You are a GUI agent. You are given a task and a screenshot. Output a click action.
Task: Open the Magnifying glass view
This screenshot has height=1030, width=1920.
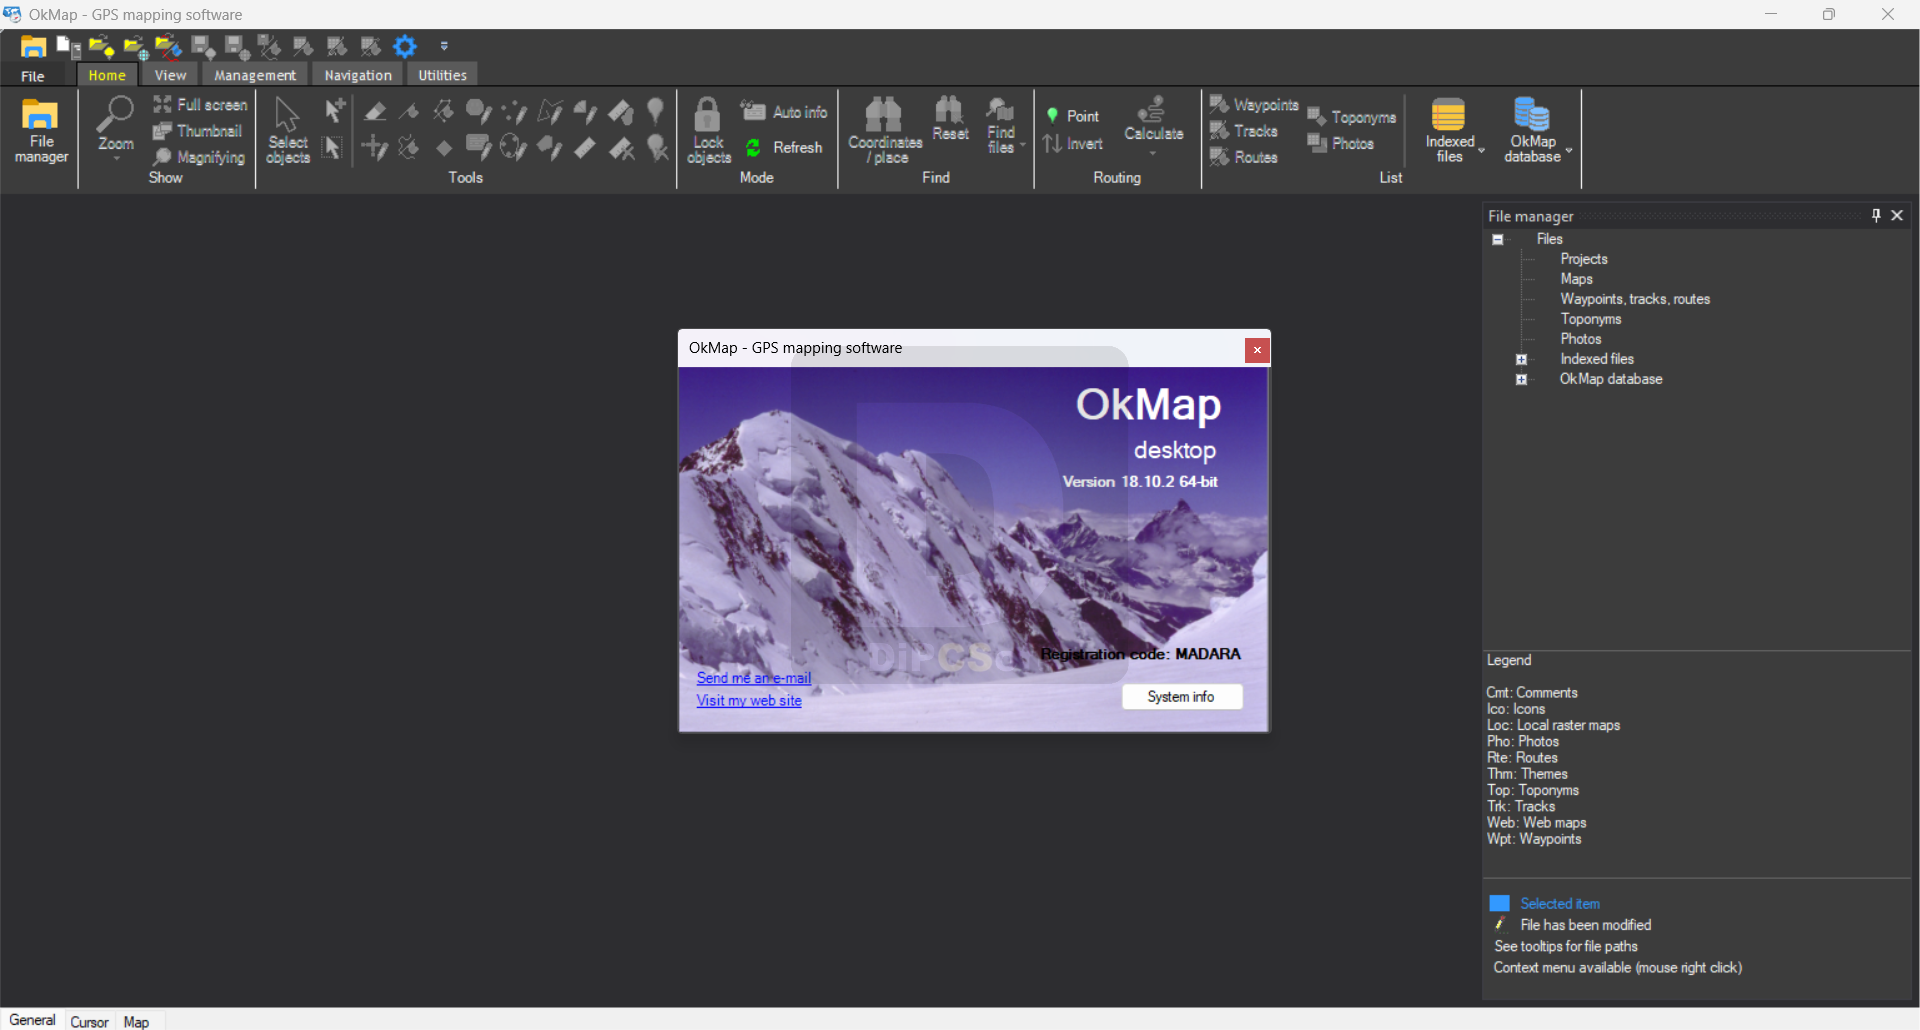click(199, 157)
